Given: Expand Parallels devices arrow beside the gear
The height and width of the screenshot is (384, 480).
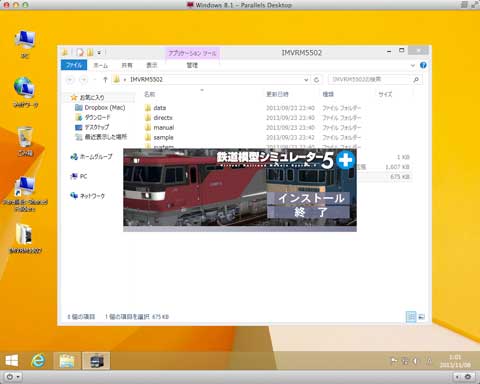Looking at the screenshot, I should (457, 377).
